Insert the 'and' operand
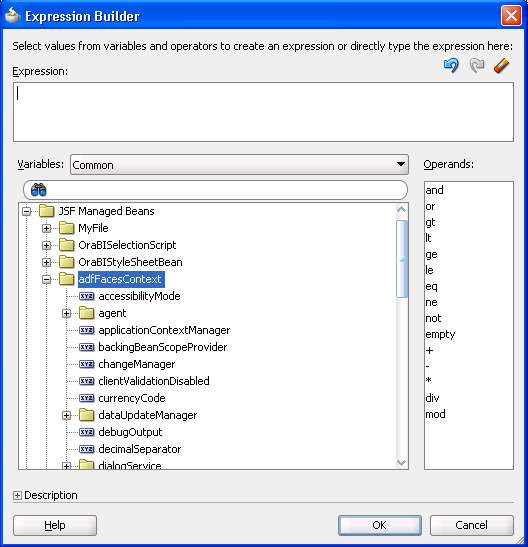The height and width of the screenshot is (547, 528). tap(435, 190)
